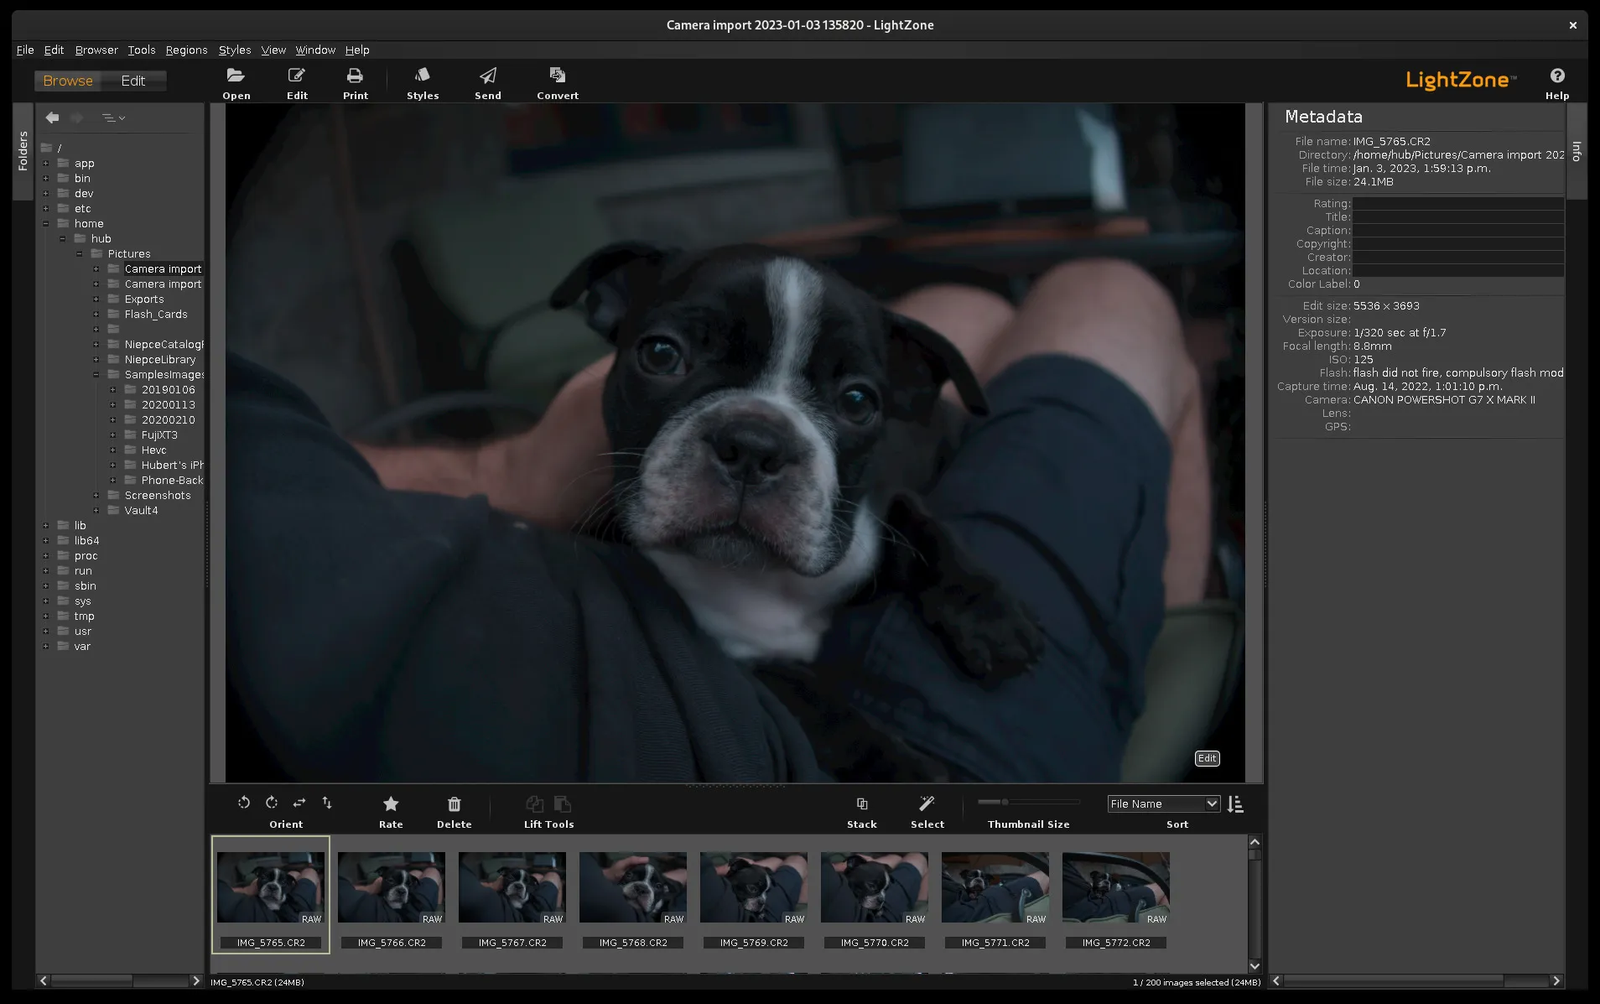Open the Styles tool
Viewport: 1600px width, 1004px height.
[422, 76]
